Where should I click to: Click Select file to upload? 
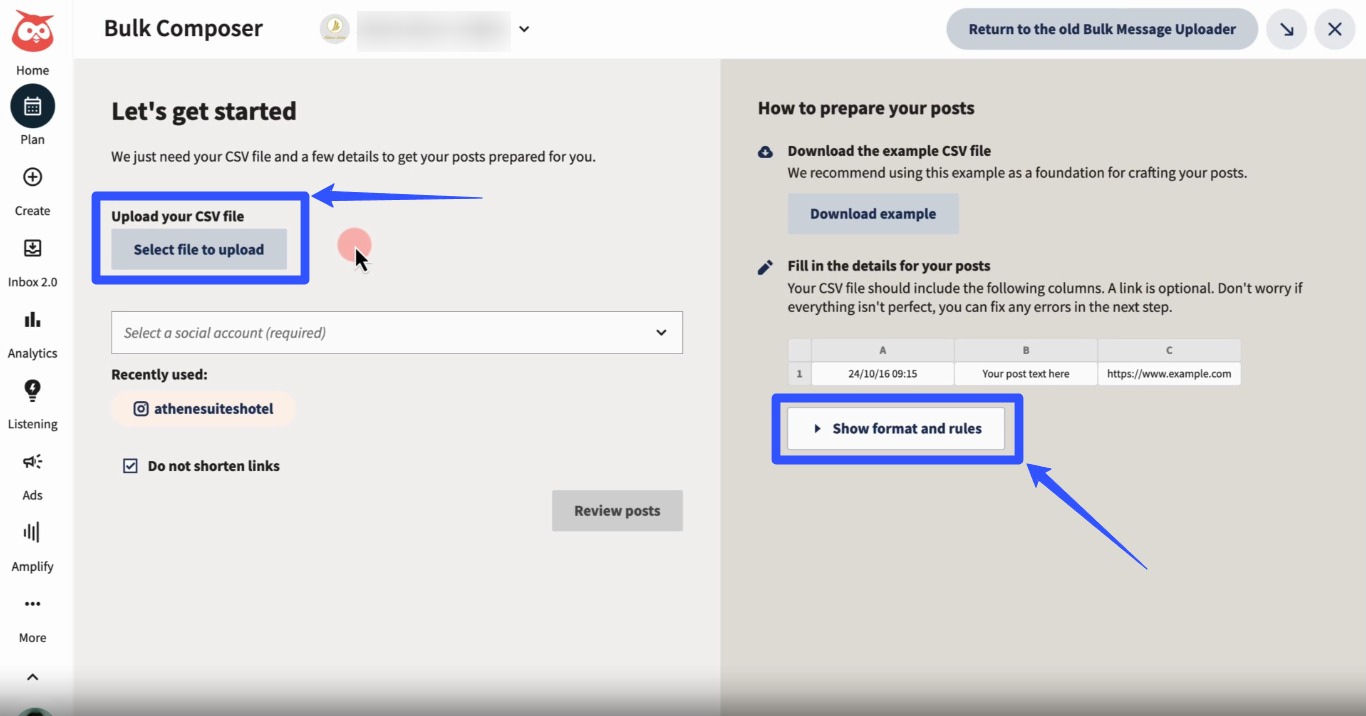tap(197, 249)
